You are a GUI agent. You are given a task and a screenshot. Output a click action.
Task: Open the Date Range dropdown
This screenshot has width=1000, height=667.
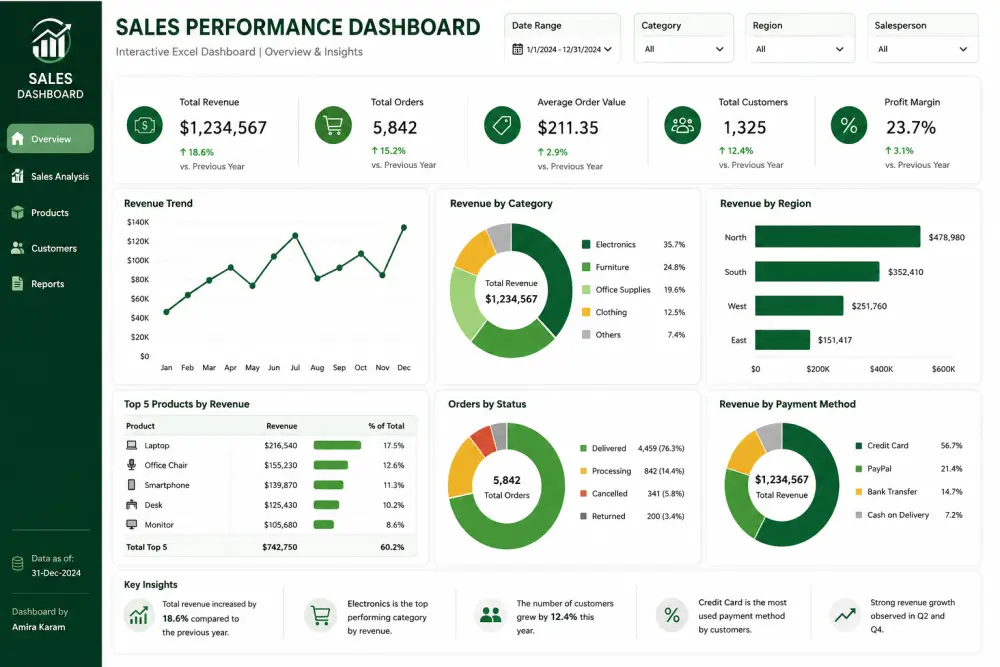click(562, 49)
